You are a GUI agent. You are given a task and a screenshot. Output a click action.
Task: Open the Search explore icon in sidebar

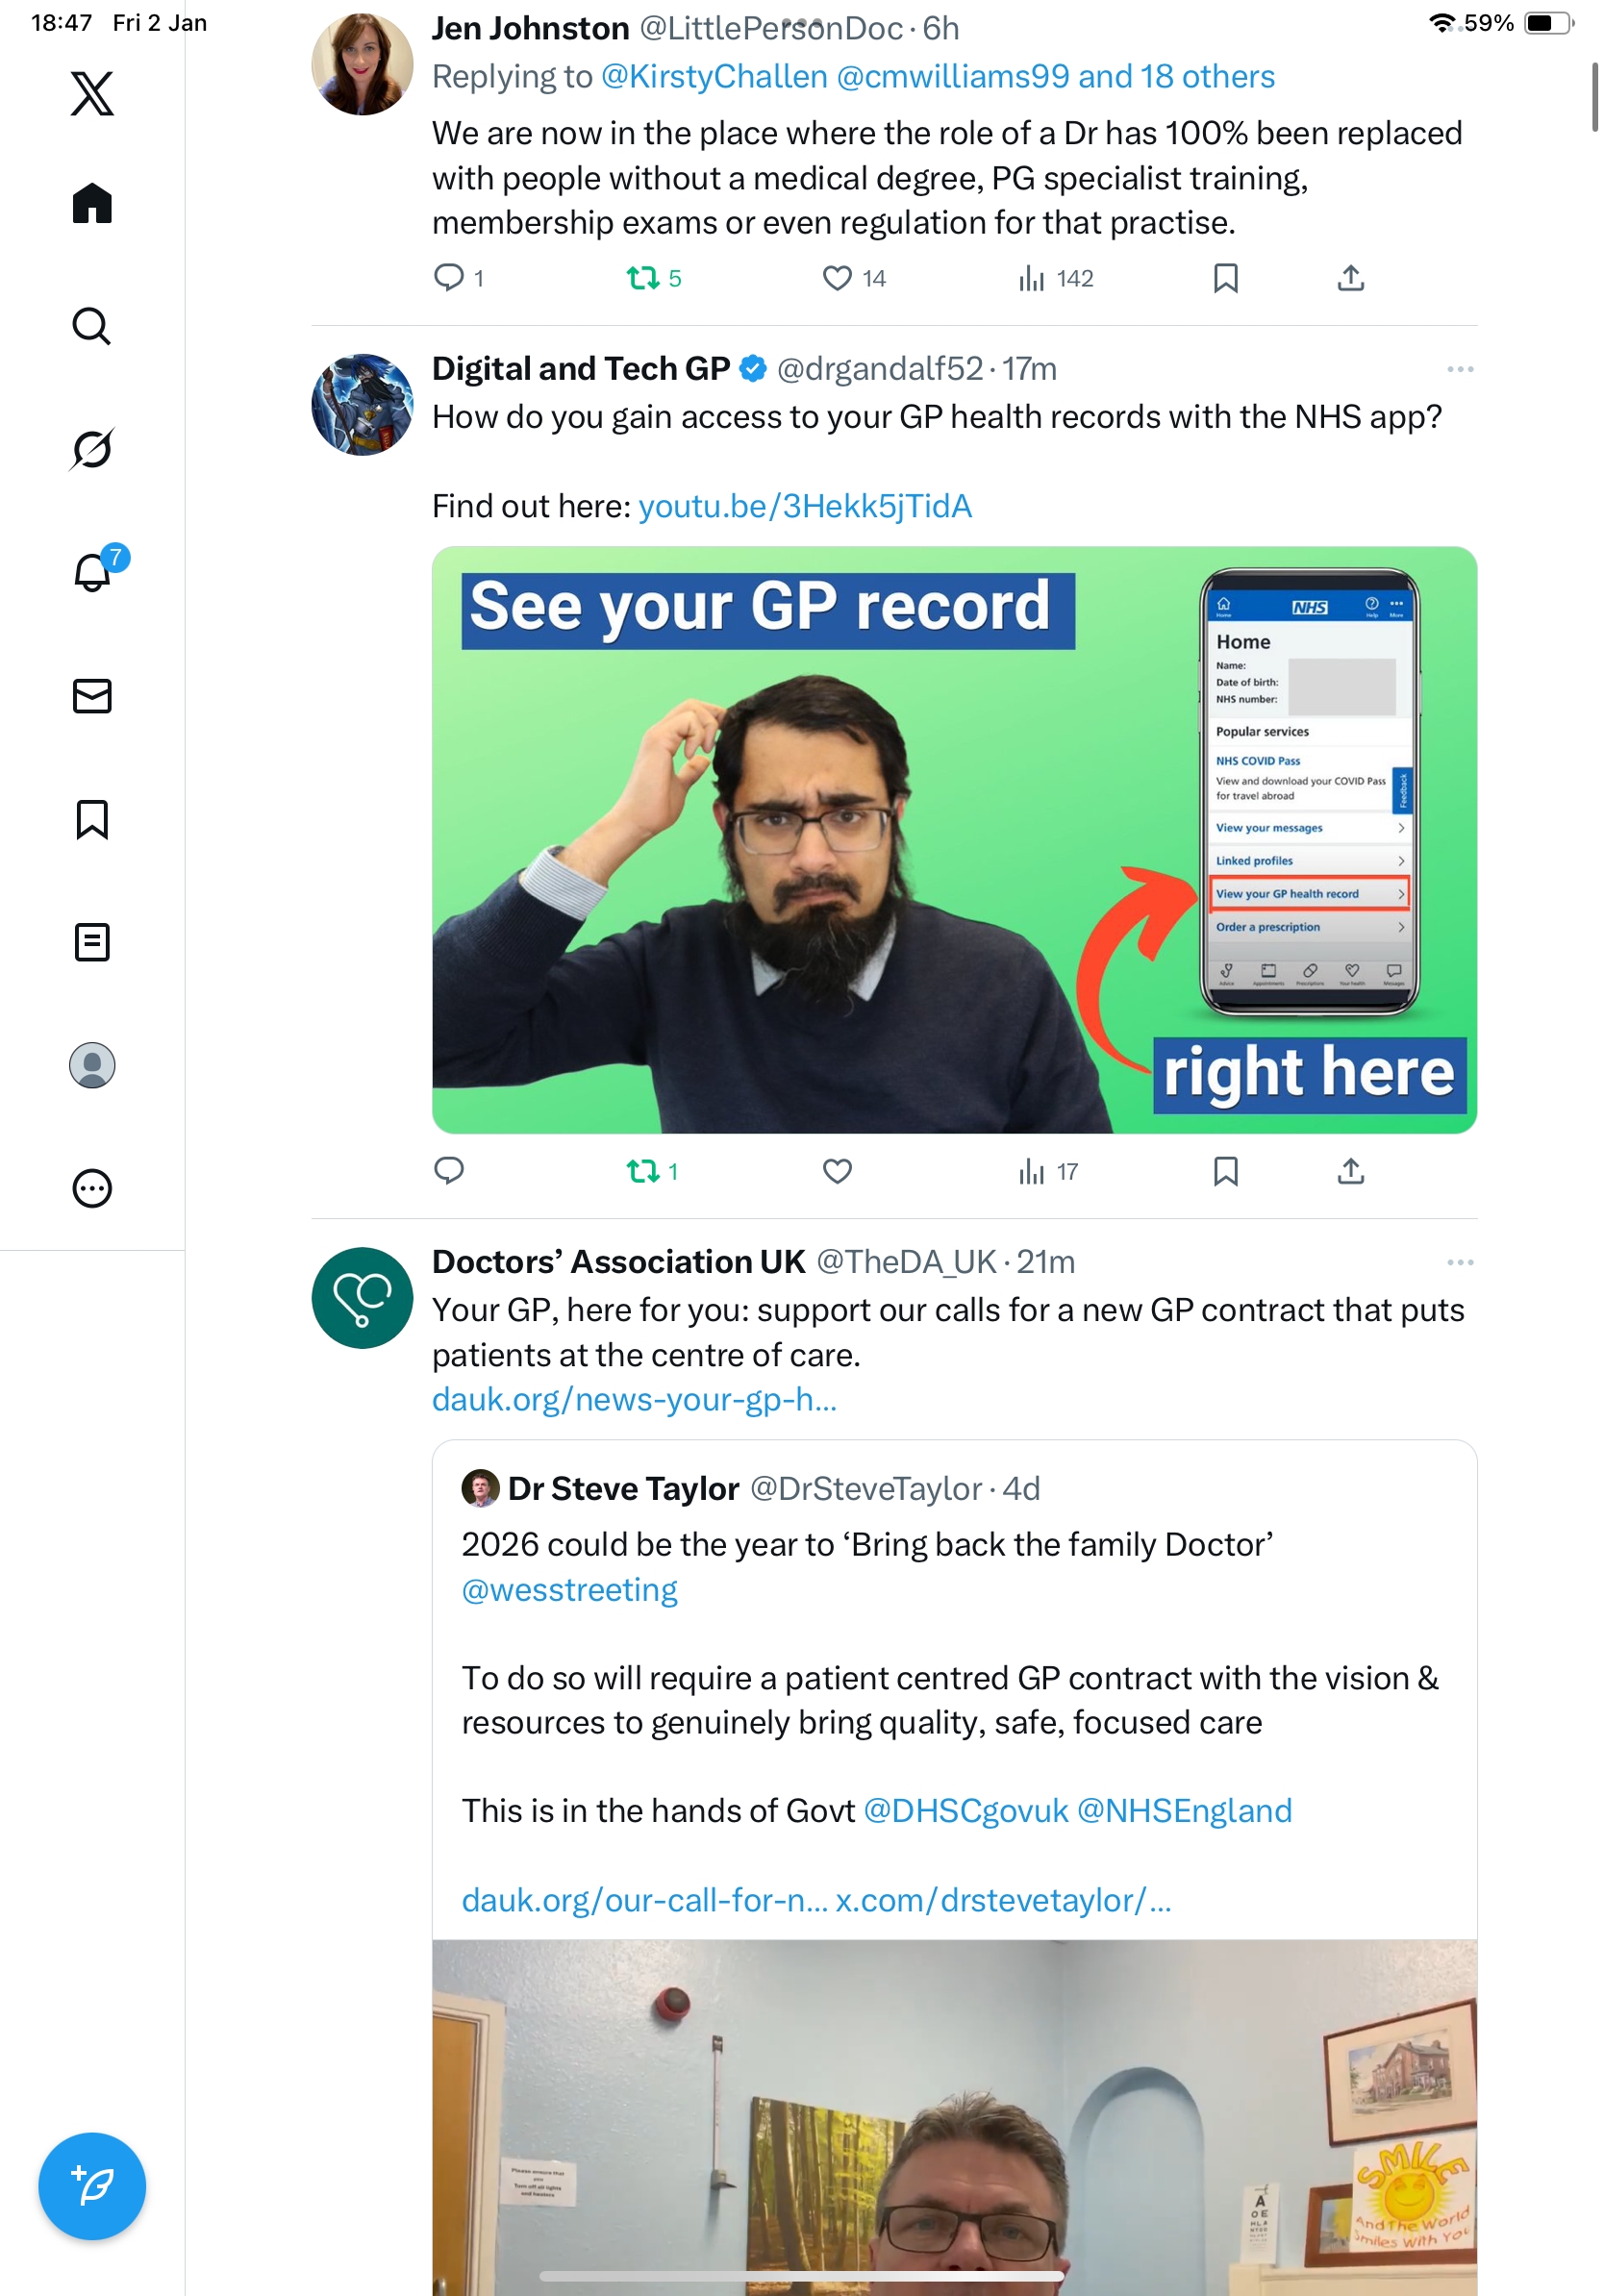click(92, 327)
